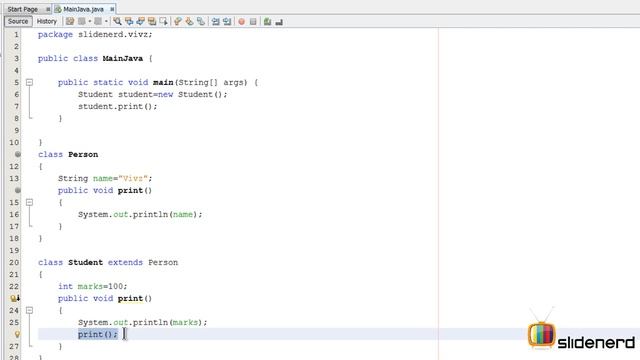This screenshot has width=640, height=360.
Task: Click the Uncomment code toolbar icon
Action: 279,21
